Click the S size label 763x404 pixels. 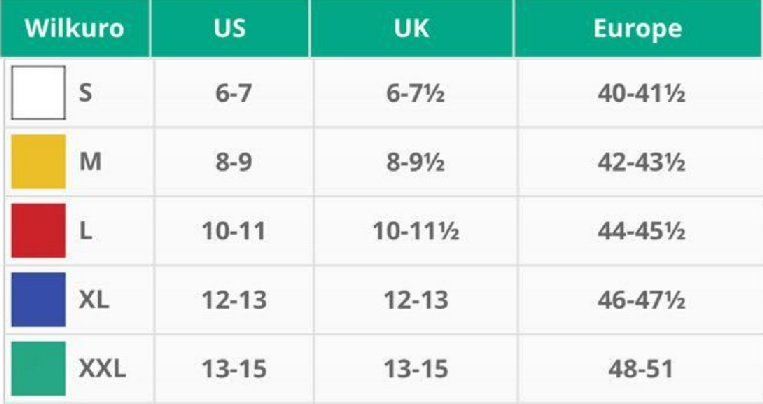[86, 93]
